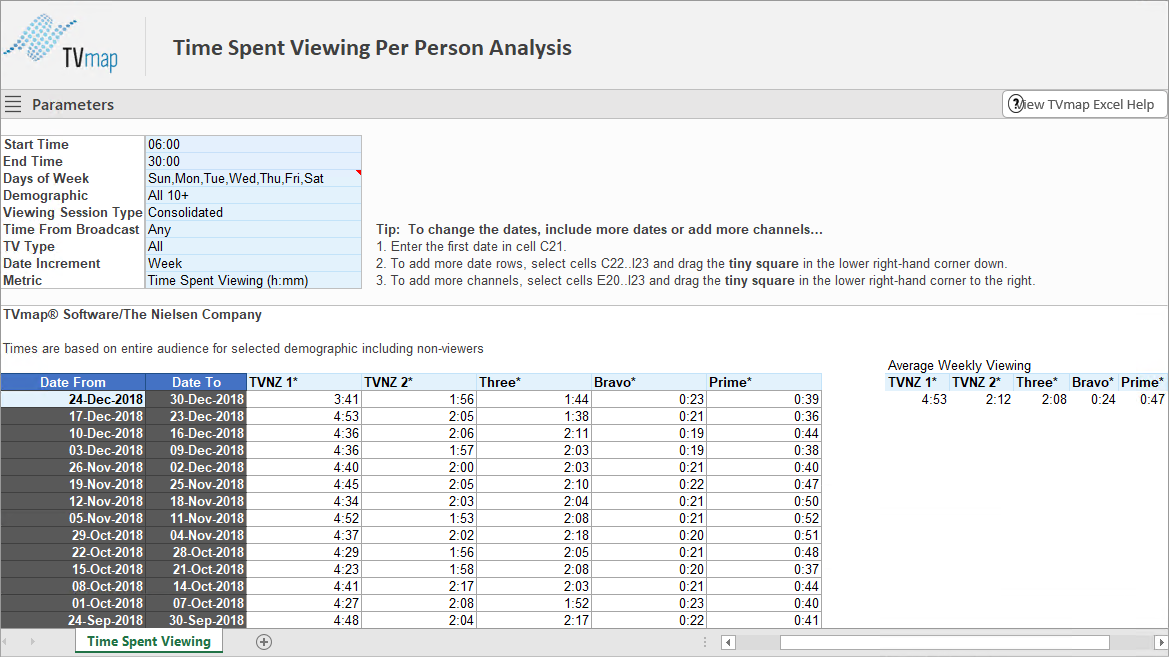Select average TVNZ 2 value 2:12
Screen dimensions: 1169x657
coord(982,400)
